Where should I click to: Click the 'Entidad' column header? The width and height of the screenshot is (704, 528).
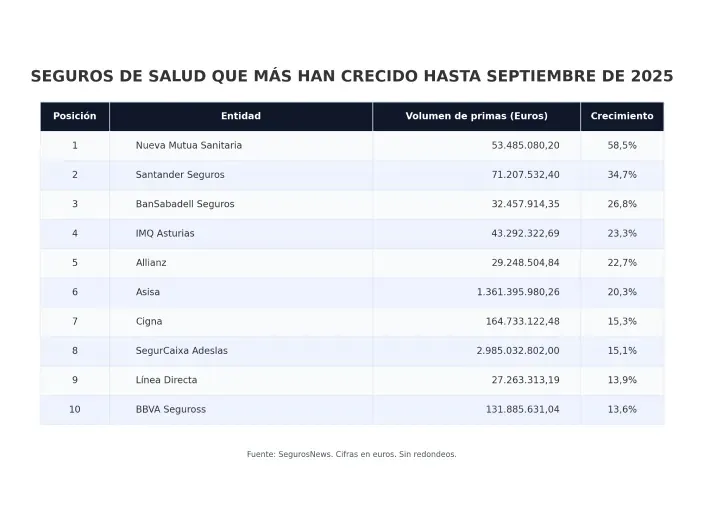coord(241,116)
